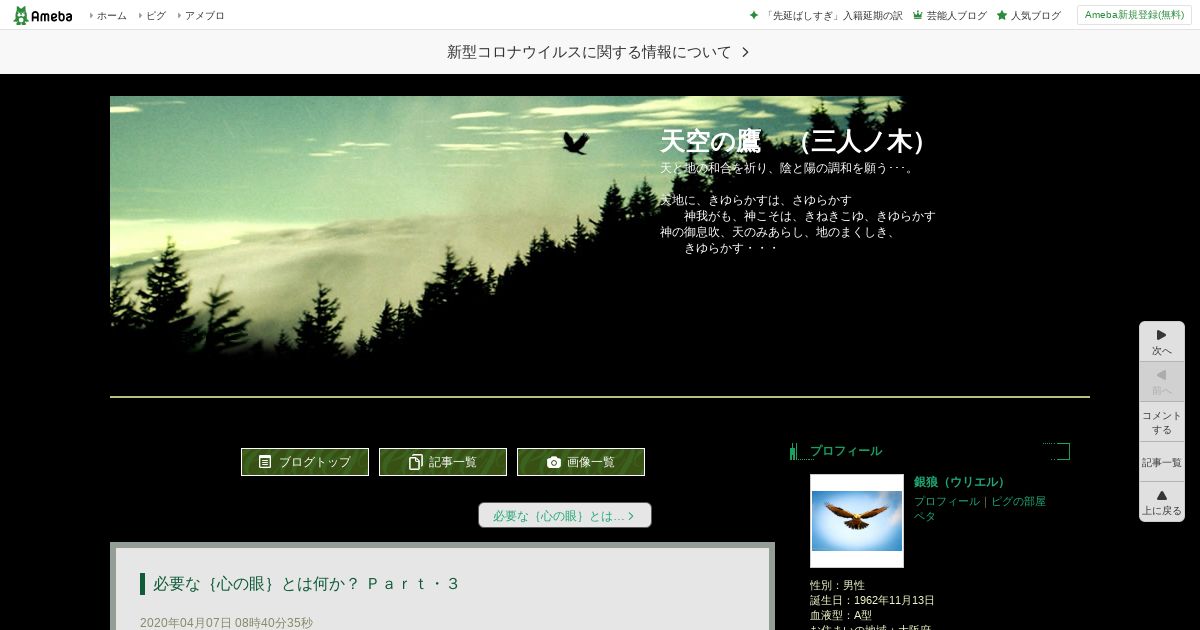Click the play arrow icon above 次へ

(x=1162, y=335)
